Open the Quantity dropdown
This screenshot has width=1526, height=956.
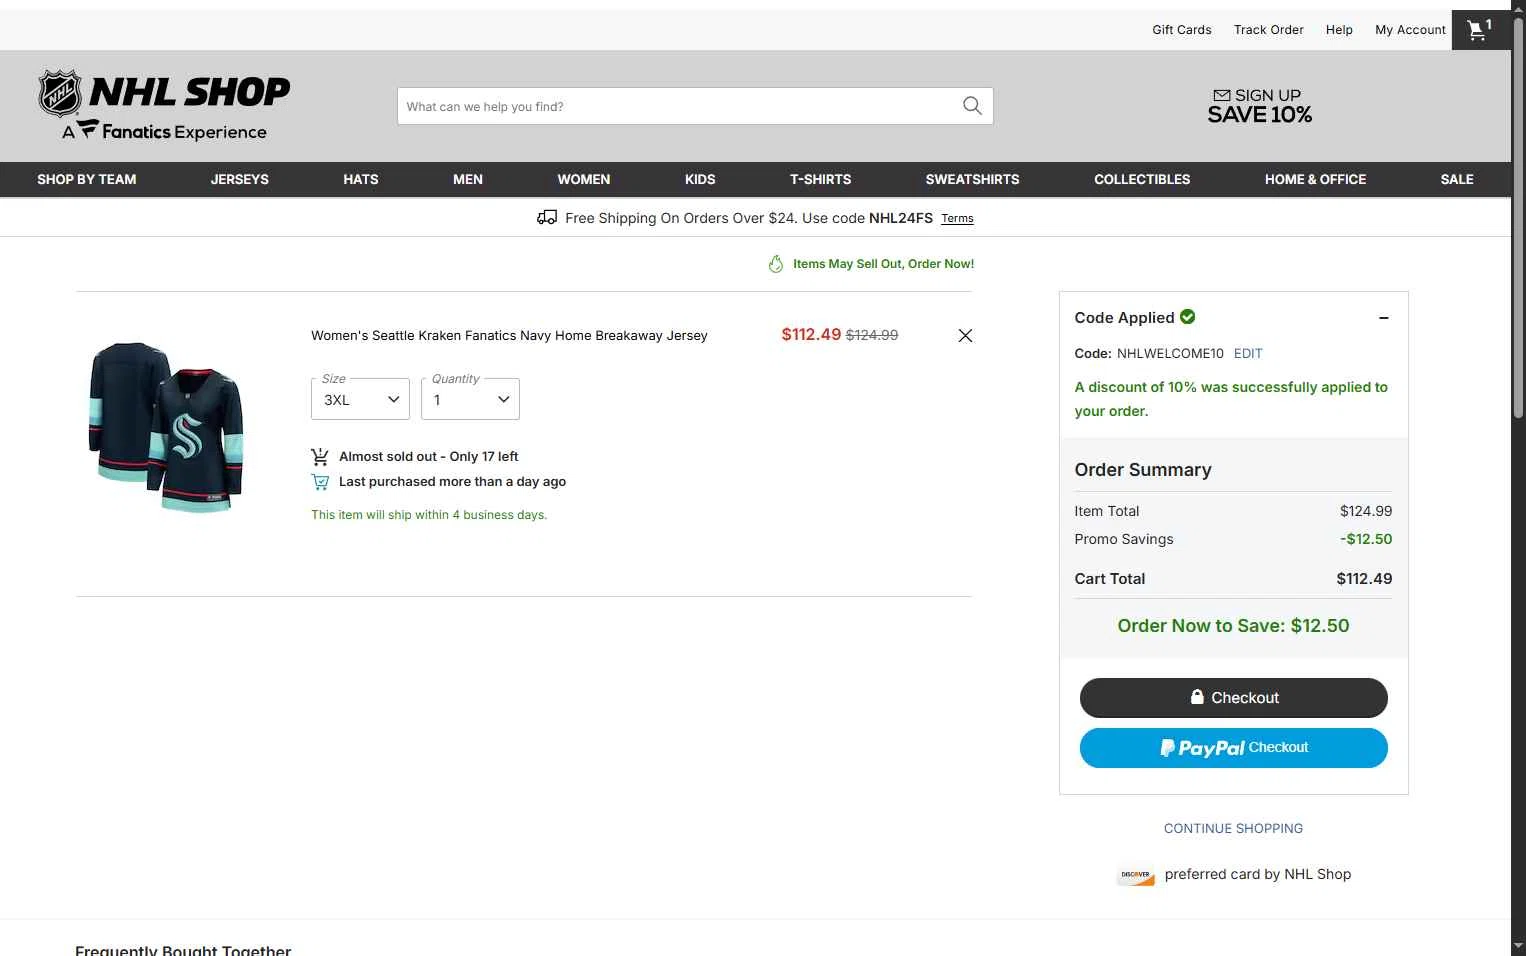coord(470,399)
